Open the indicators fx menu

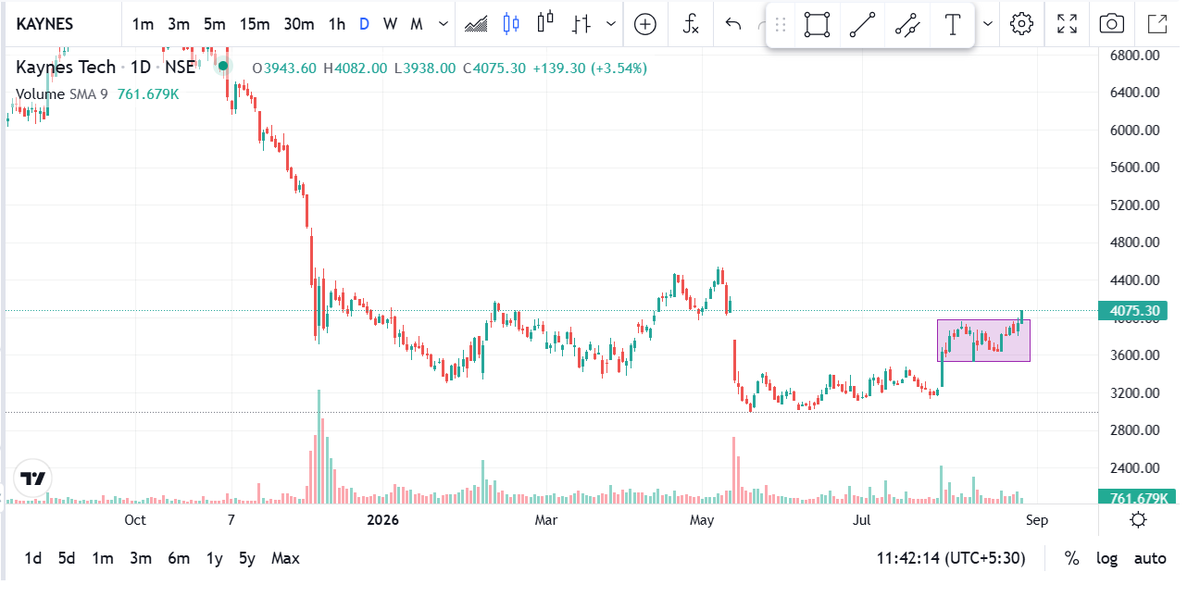(691, 24)
